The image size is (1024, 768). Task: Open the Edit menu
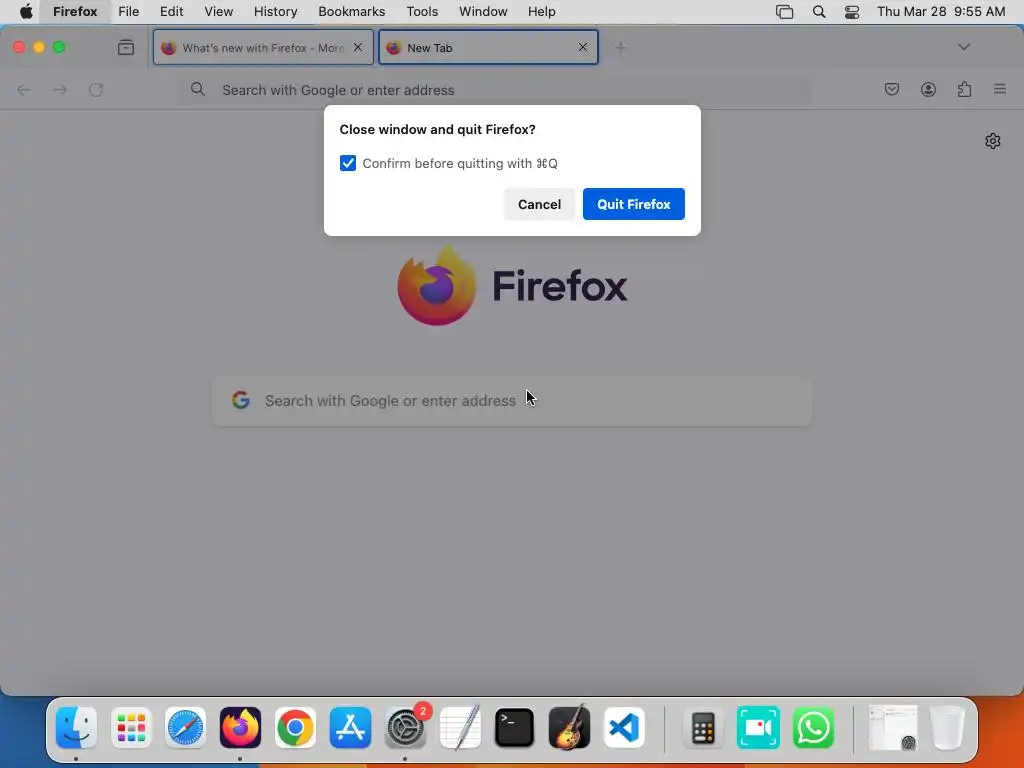pyautogui.click(x=172, y=12)
